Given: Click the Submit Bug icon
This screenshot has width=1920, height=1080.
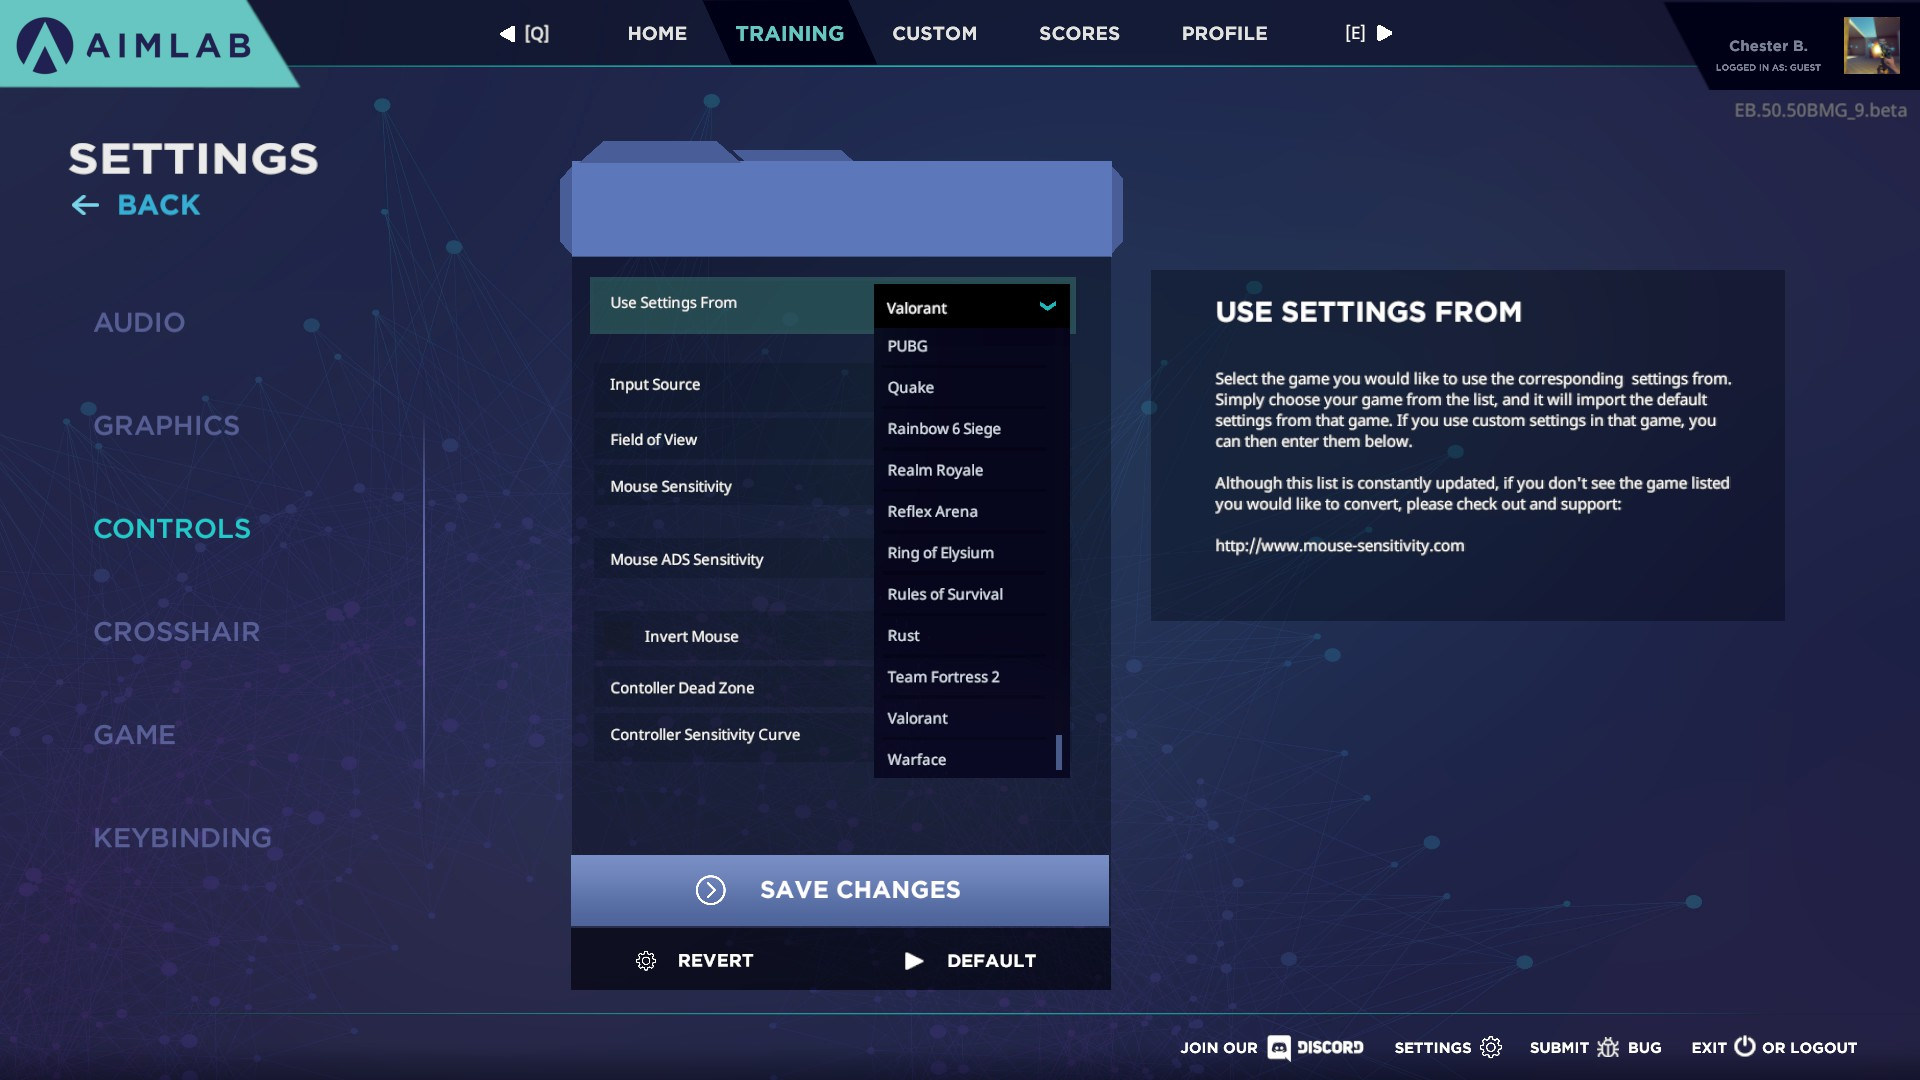Looking at the screenshot, I should pyautogui.click(x=1607, y=1046).
